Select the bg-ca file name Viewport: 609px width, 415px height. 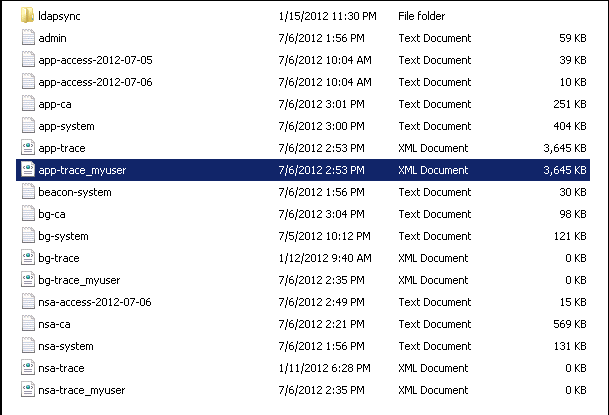(x=52, y=214)
